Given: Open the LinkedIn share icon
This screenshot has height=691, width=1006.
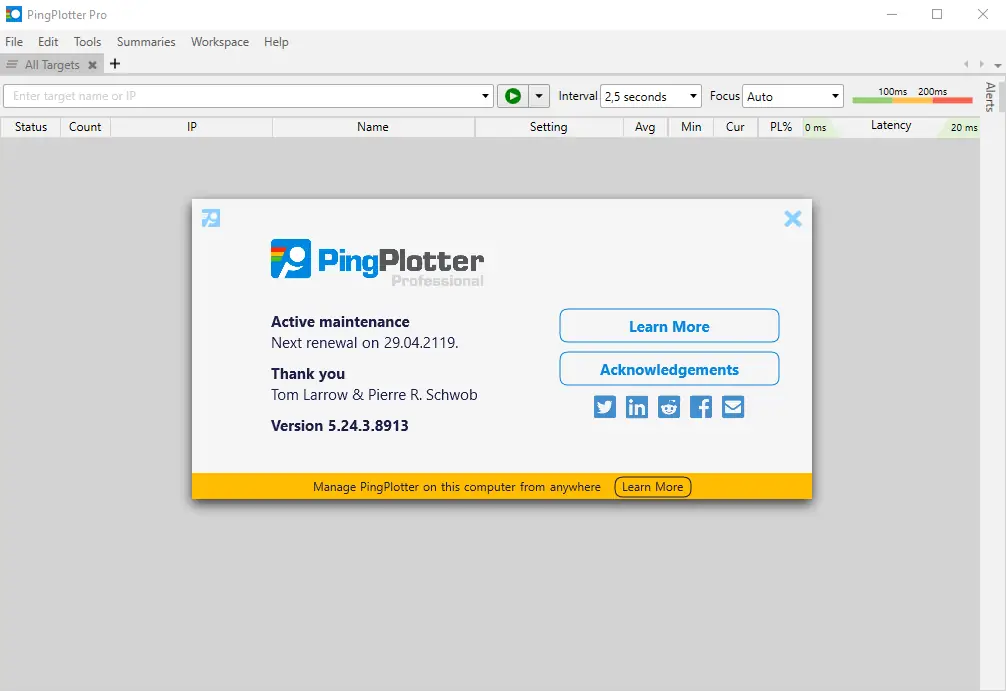Looking at the screenshot, I should pyautogui.click(x=636, y=407).
